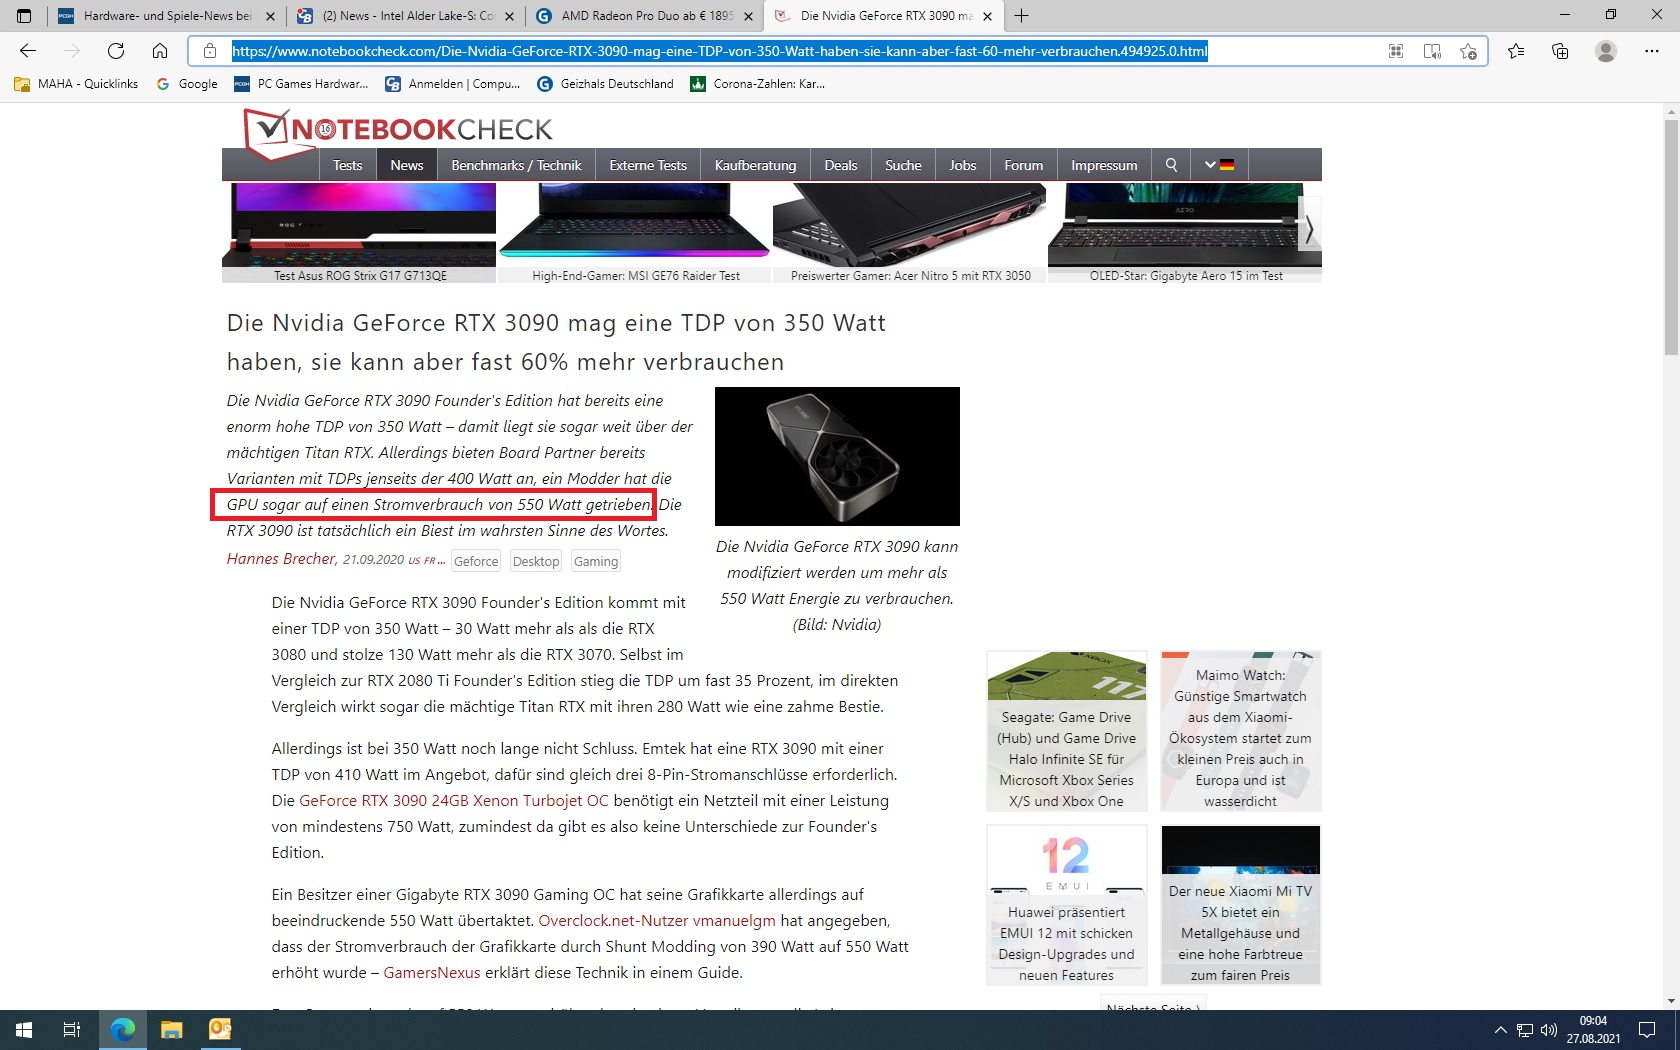Open Task View on the taskbar

(x=72, y=1030)
